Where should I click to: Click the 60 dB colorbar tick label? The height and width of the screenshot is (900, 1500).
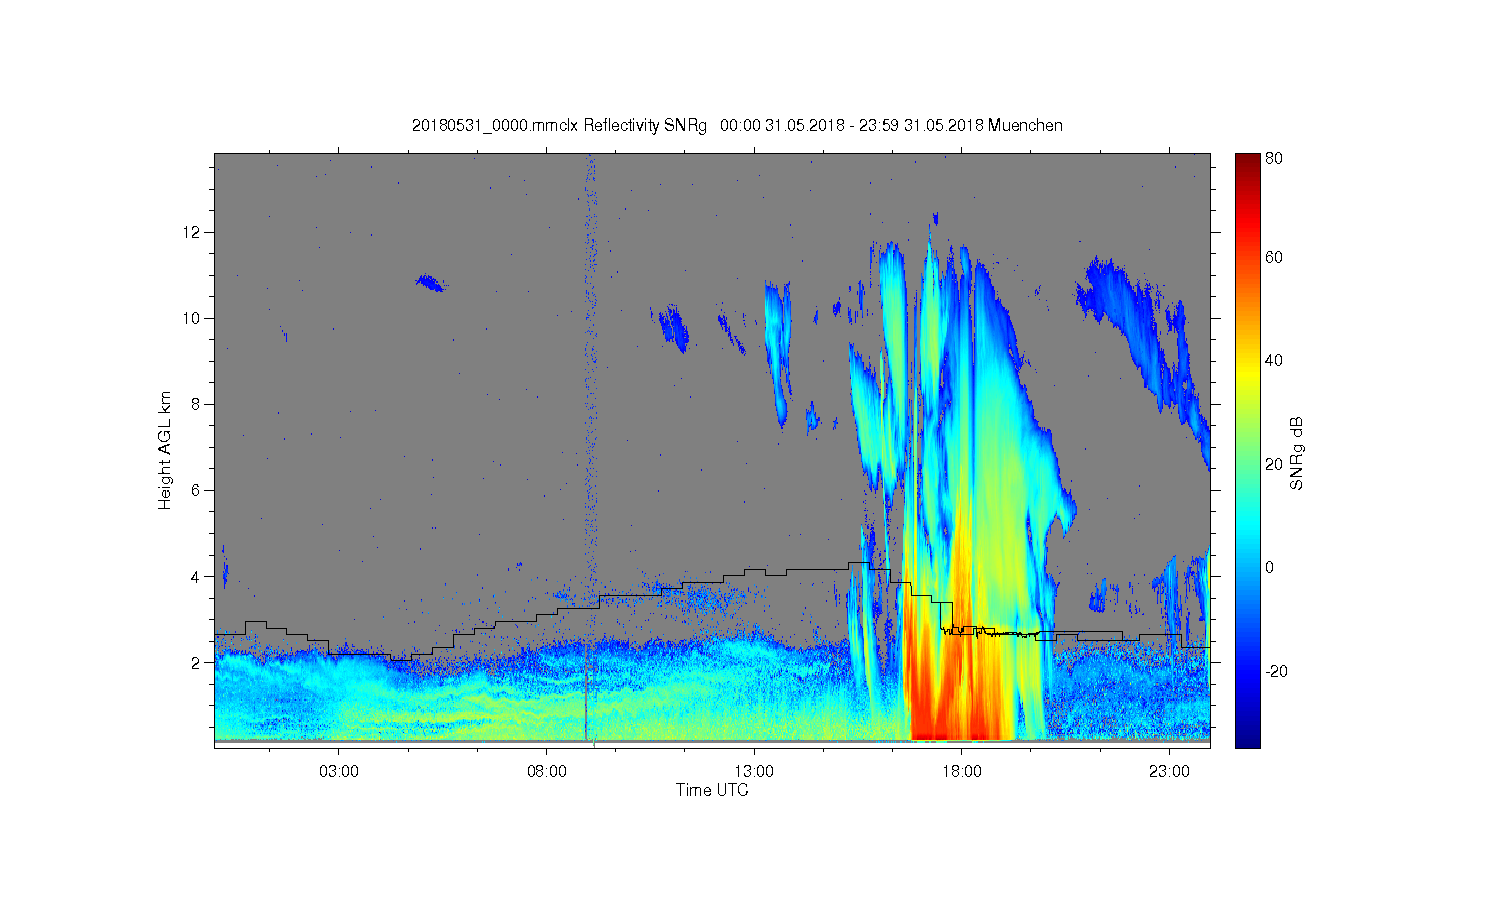coord(1274,257)
